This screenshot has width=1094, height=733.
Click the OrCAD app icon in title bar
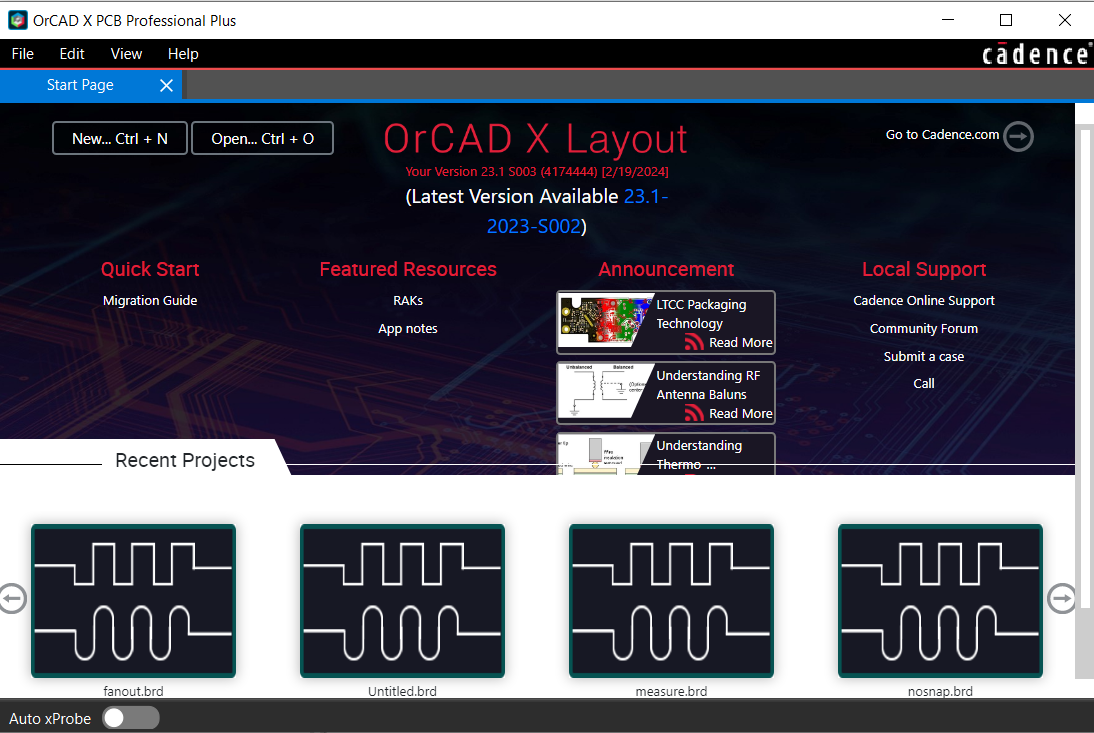pyautogui.click(x=17, y=20)
